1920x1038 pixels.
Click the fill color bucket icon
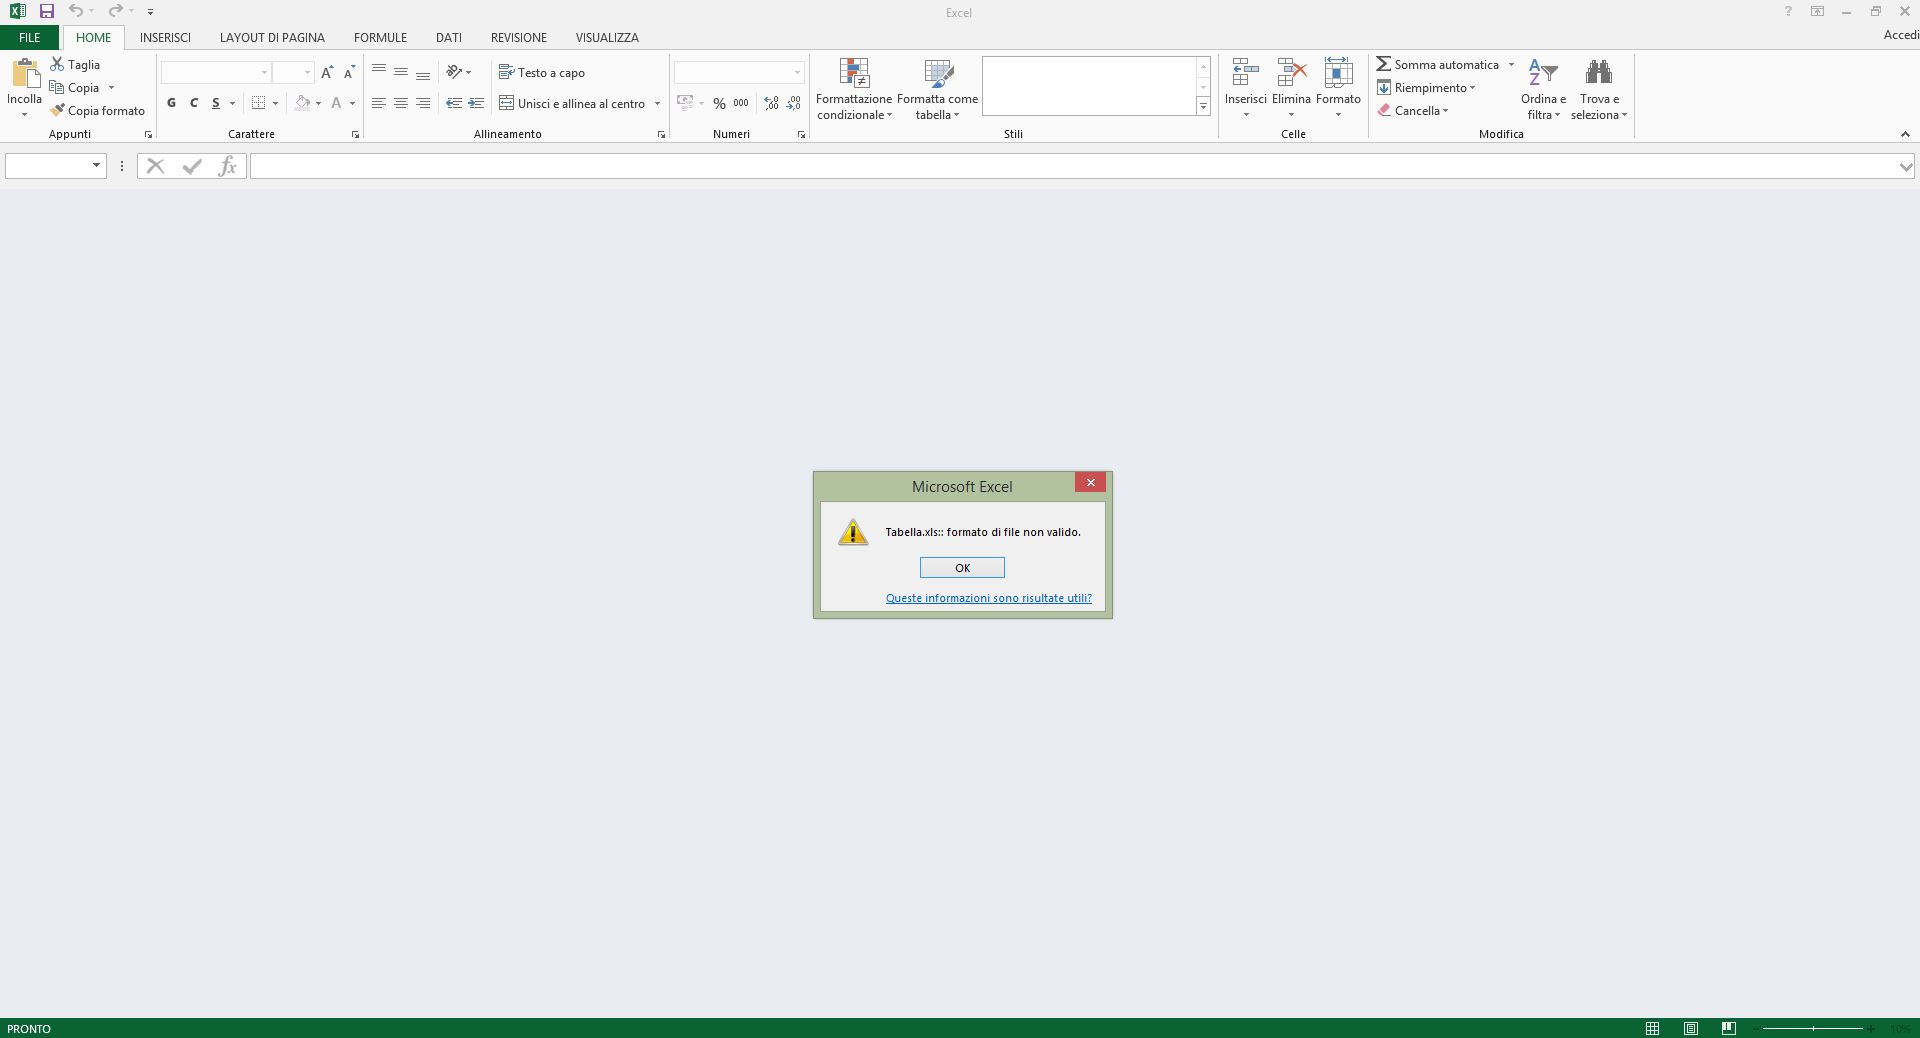tap(302, 103)
